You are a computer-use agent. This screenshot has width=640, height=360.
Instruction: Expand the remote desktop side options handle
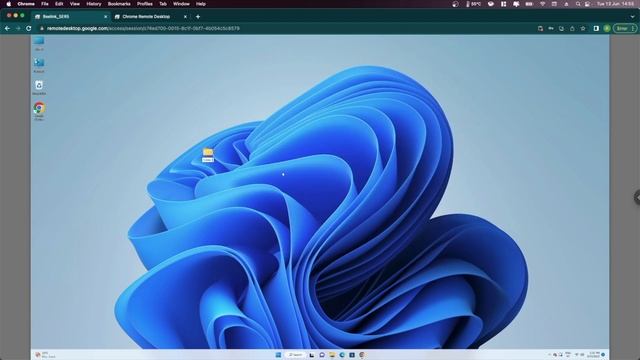point(637,197)
